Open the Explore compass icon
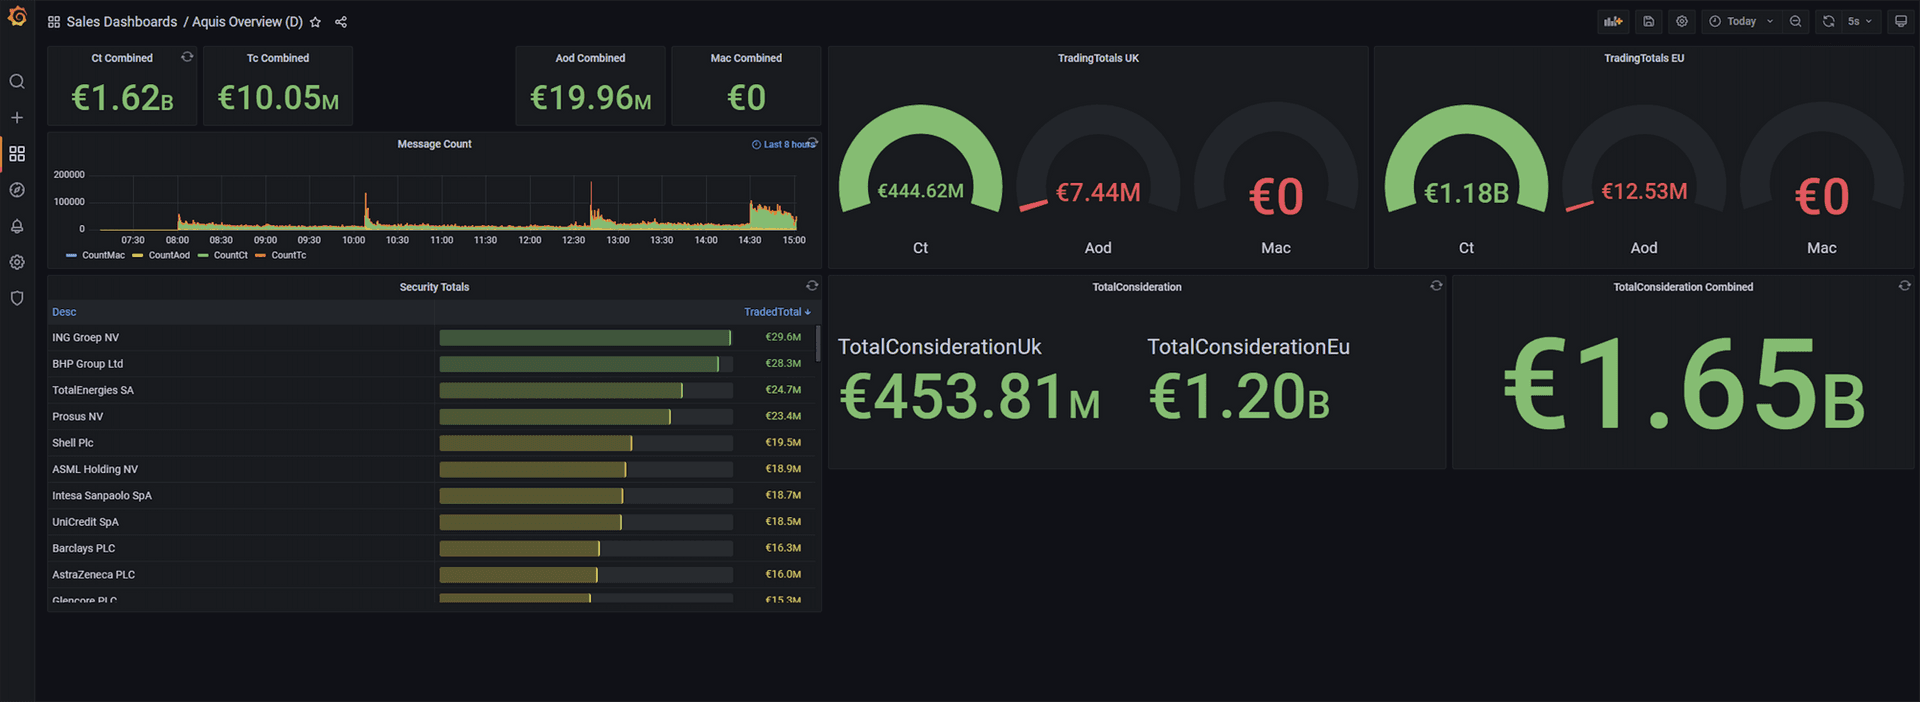Viewport: 1920px width, 702px height. click(x=17, y=190)
